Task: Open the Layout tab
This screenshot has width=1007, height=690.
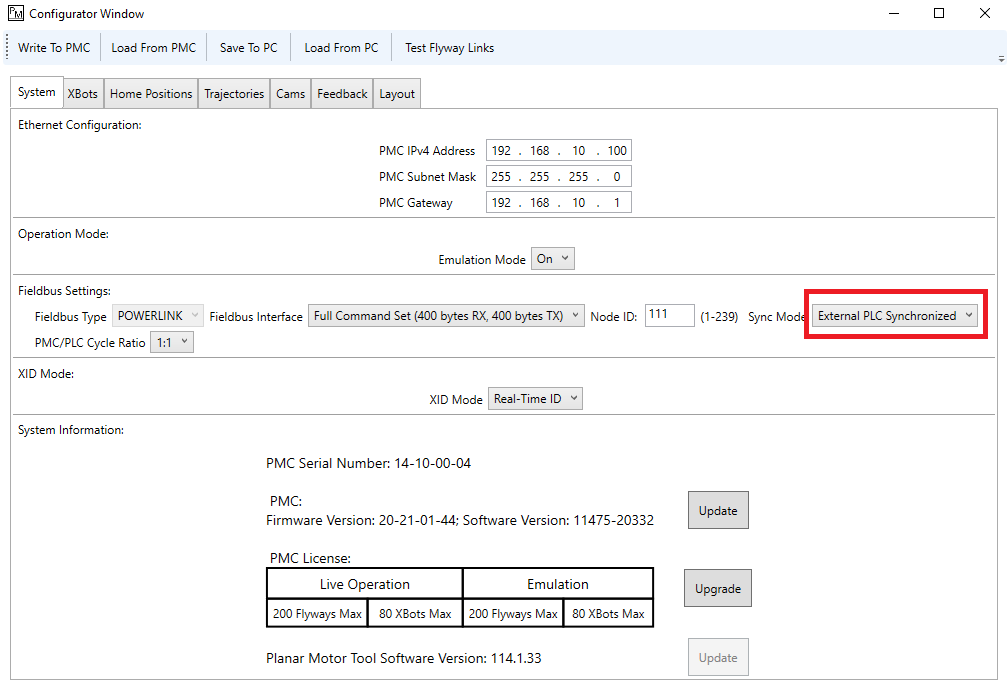Action: coord(397,94)
